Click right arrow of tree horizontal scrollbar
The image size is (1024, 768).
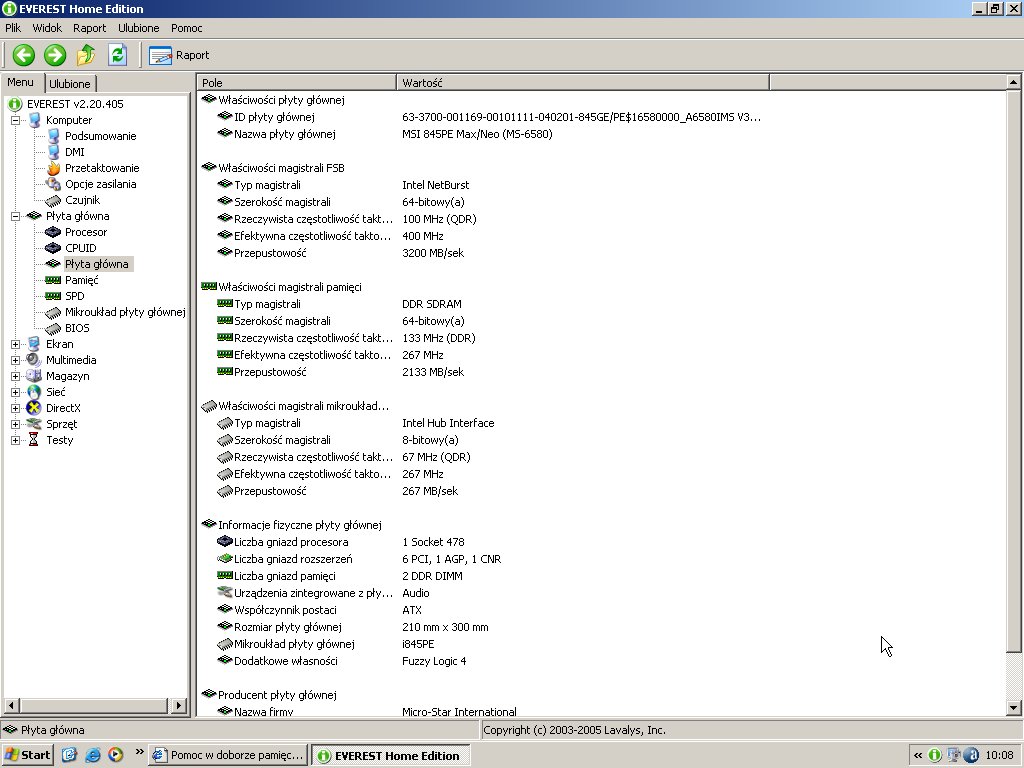tap(178, 705)
